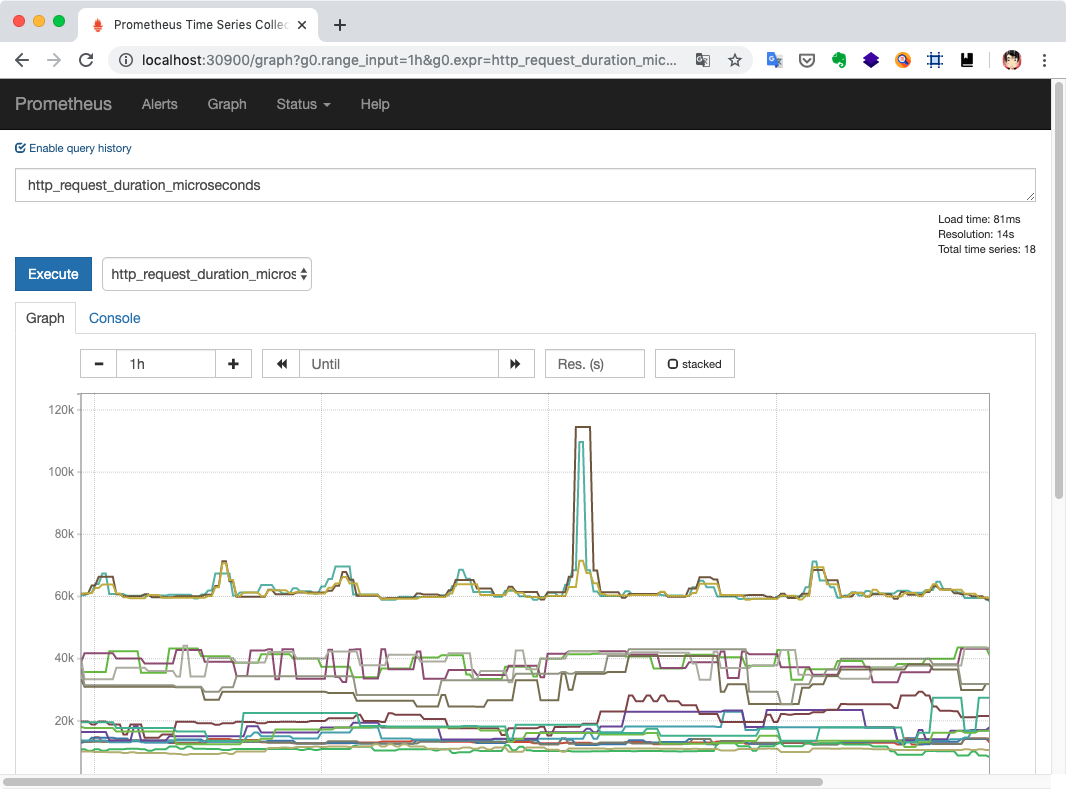Toggle Enable query history
The height and width of the screenshot is (789, 1066).
pyautogui.click(x=73, y=148)
